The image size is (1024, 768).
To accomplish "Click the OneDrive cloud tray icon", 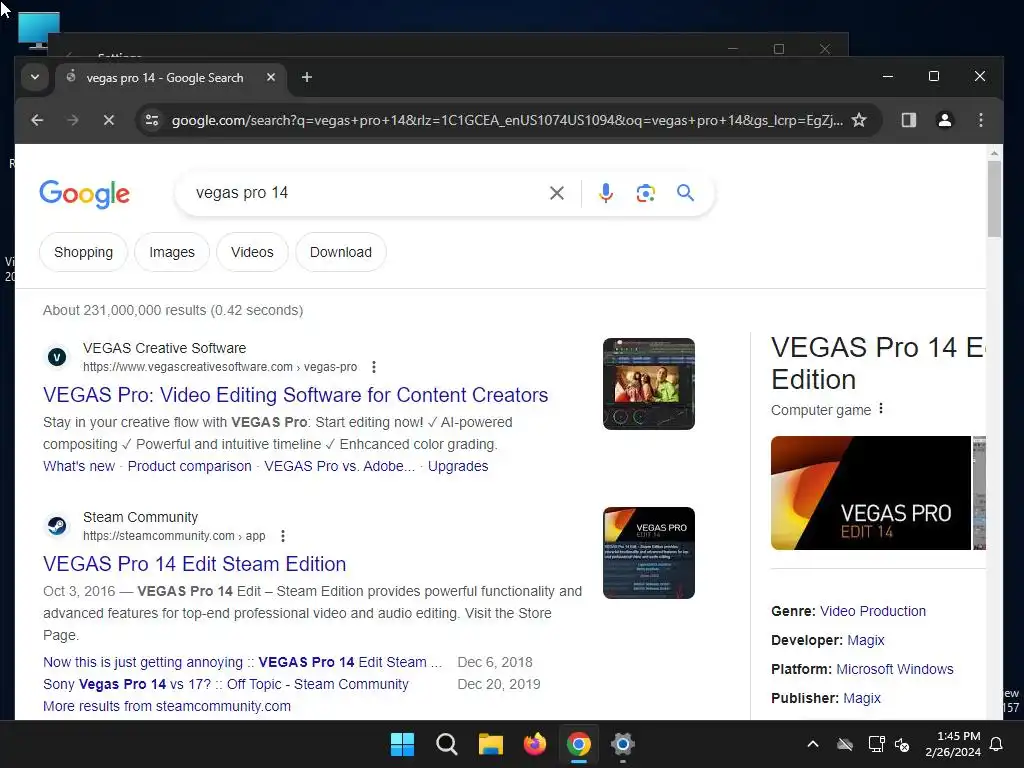I will pyautogui.click(x=845, y=744).
